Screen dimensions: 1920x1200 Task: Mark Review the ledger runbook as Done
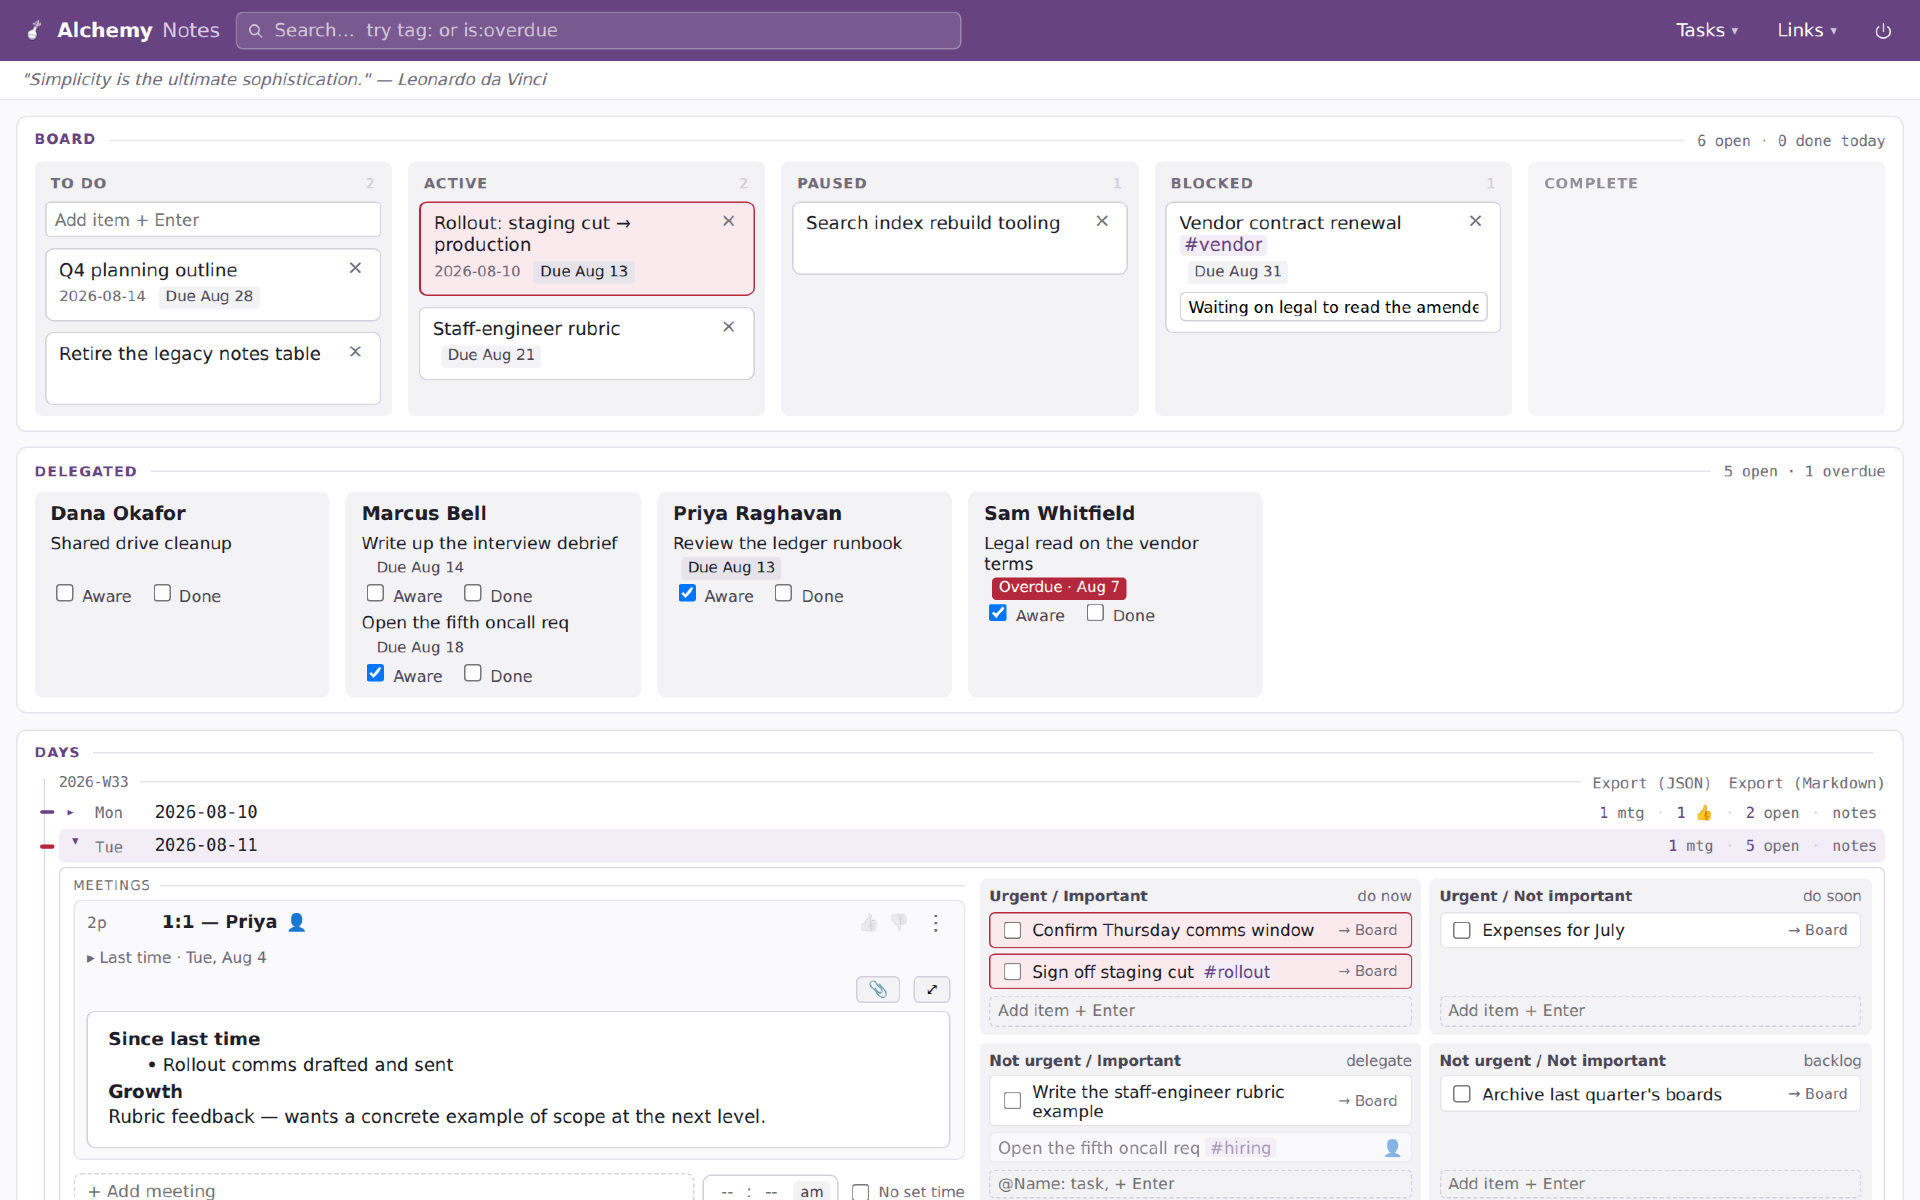point(784,593)
